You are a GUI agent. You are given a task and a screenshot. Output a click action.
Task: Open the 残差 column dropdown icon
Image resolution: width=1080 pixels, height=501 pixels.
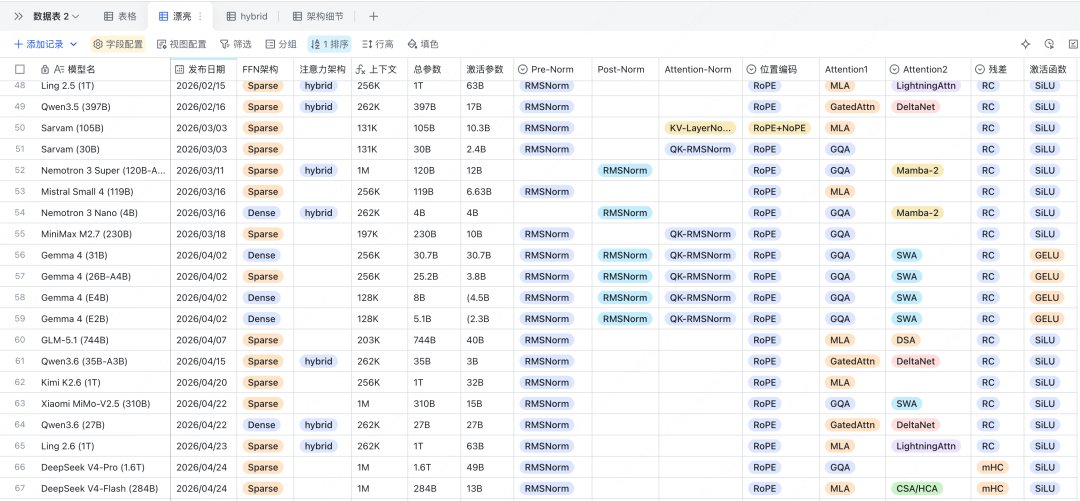[979, 70]
